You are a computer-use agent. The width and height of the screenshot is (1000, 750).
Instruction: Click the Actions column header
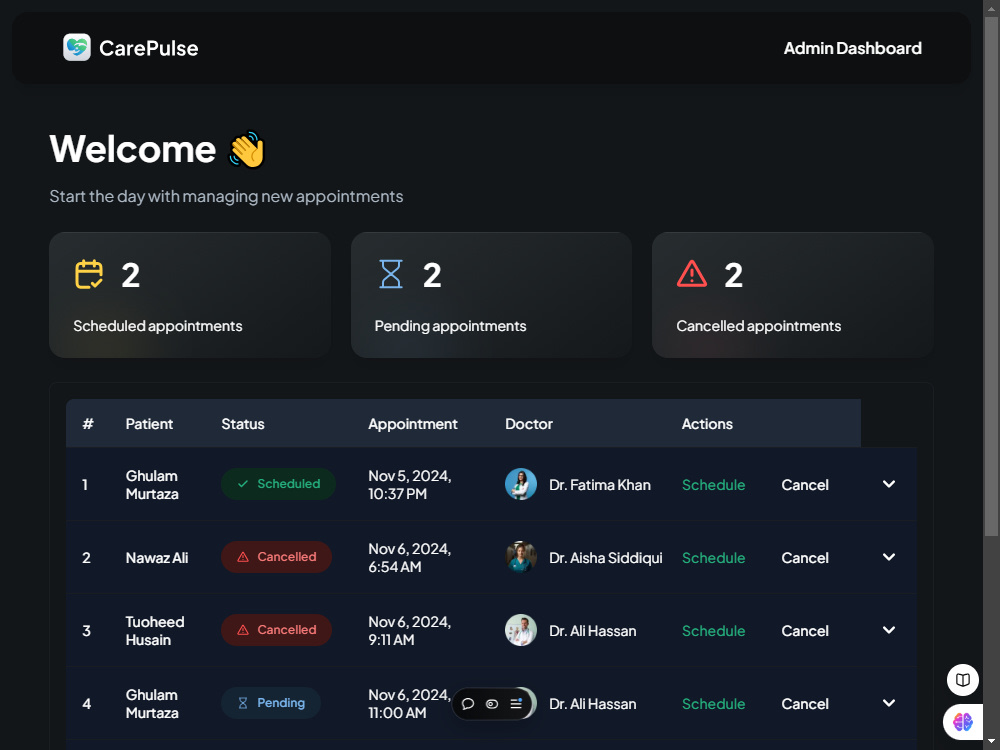707,424
